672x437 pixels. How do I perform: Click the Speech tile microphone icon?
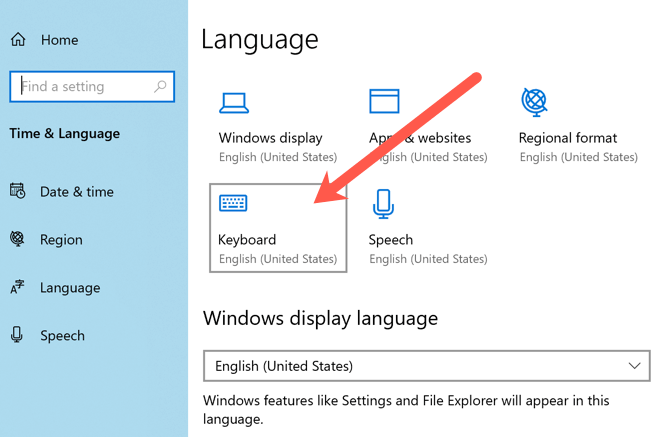383,204
